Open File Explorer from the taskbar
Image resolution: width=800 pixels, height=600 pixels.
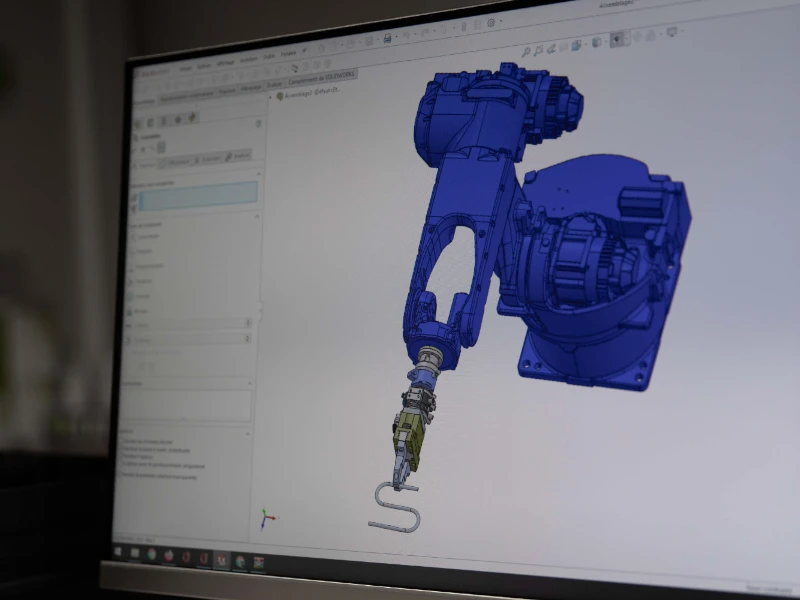coord(135,553)
